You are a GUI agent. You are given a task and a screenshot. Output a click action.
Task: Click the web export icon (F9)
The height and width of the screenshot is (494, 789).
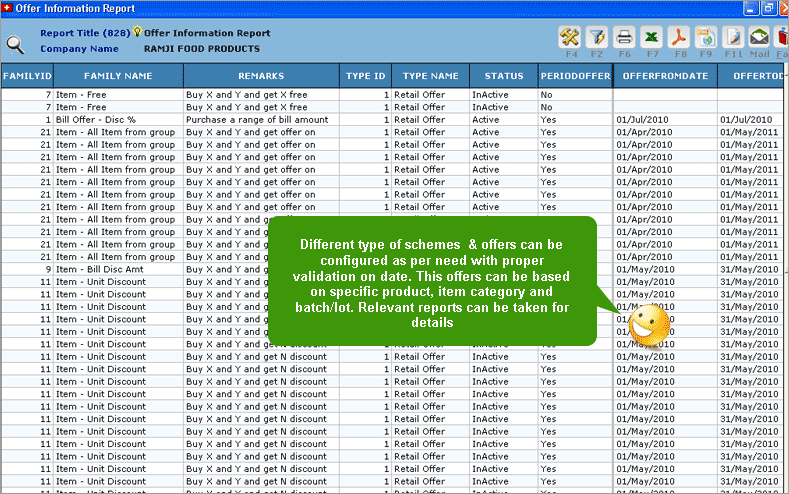[705, 39]
